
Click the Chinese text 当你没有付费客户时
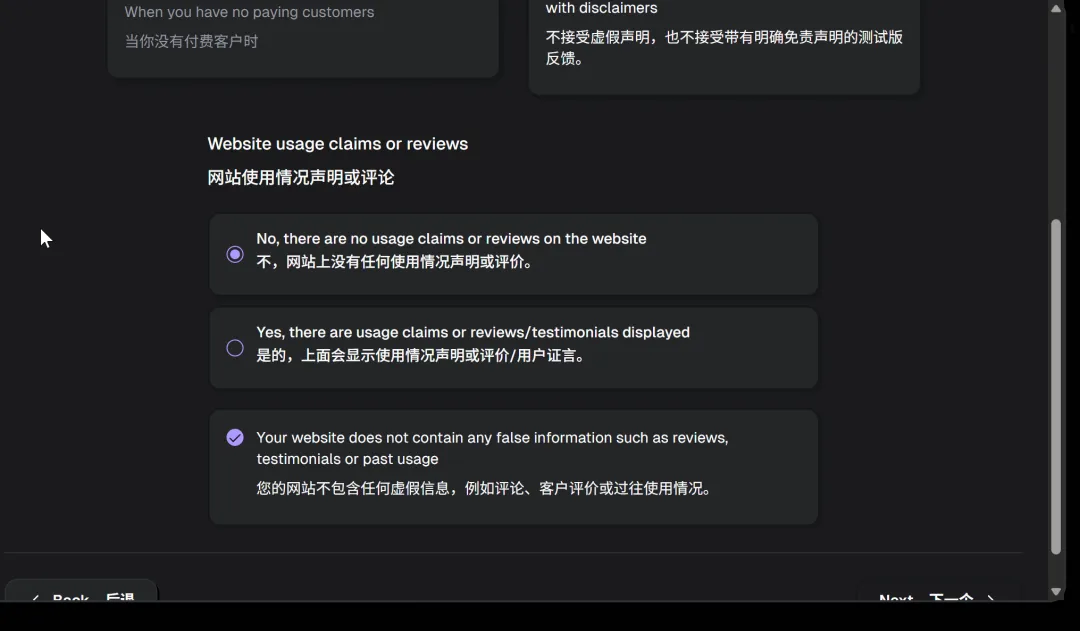point(191,42)
